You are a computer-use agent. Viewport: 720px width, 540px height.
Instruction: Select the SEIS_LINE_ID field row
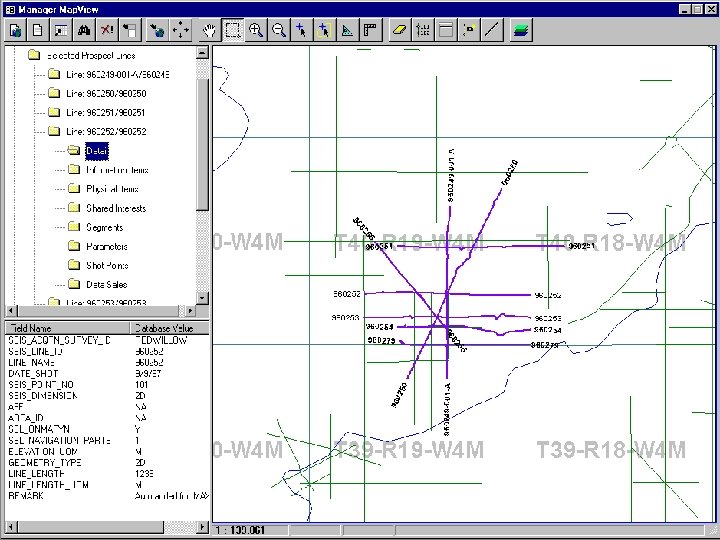[x=107, y=352]
